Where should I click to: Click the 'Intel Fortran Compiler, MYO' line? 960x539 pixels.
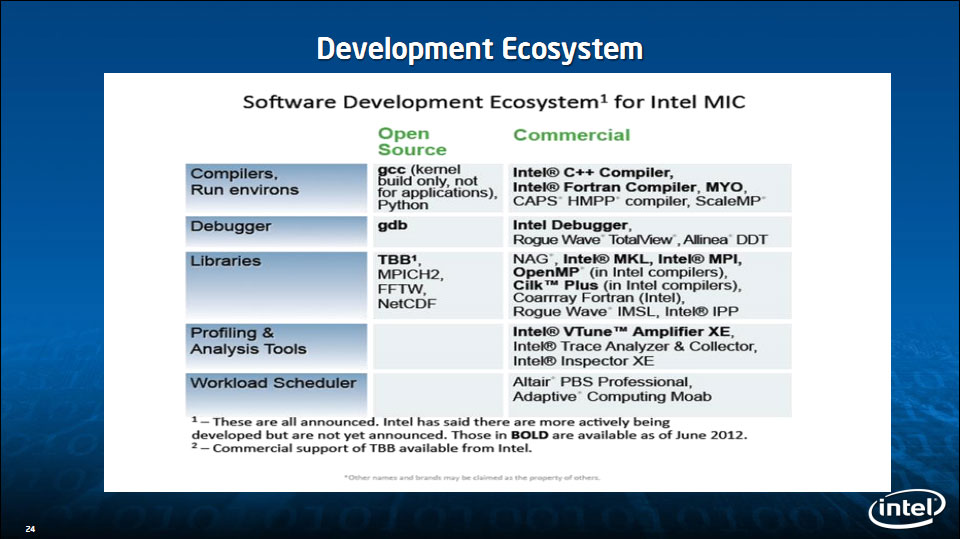pos(629,187)
